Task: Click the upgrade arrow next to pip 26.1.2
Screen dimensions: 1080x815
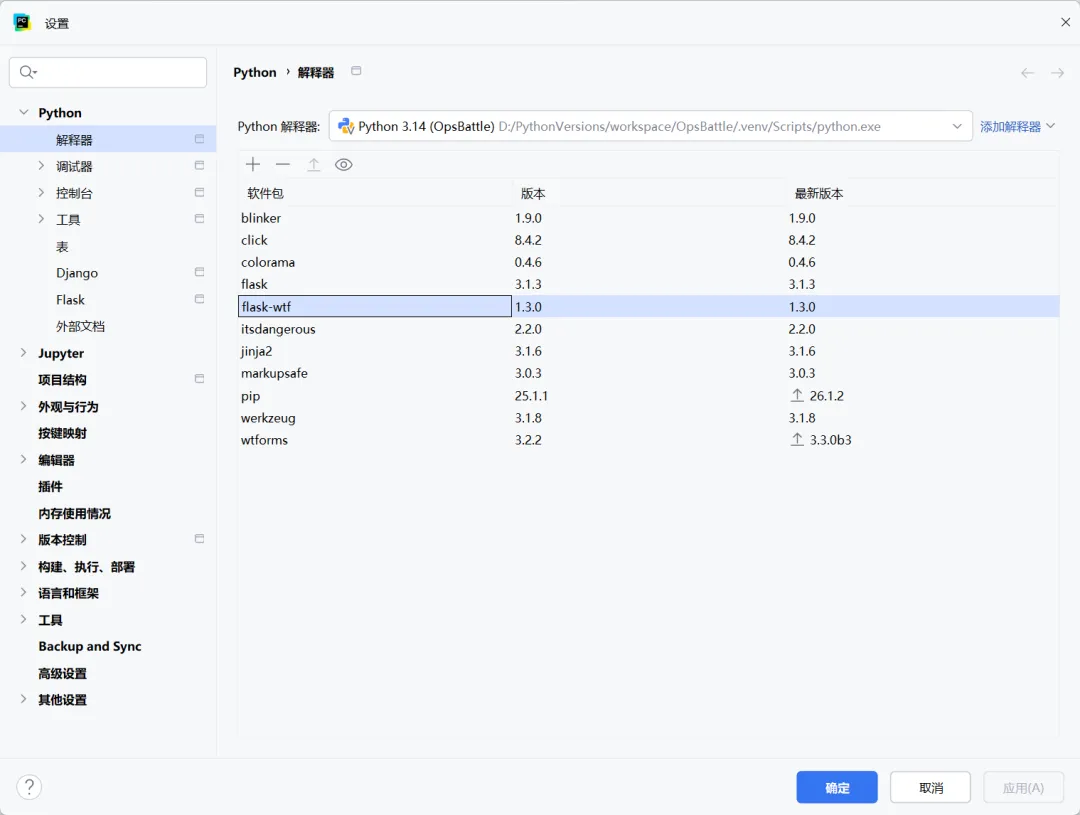Action: click(x=797, y=395)
